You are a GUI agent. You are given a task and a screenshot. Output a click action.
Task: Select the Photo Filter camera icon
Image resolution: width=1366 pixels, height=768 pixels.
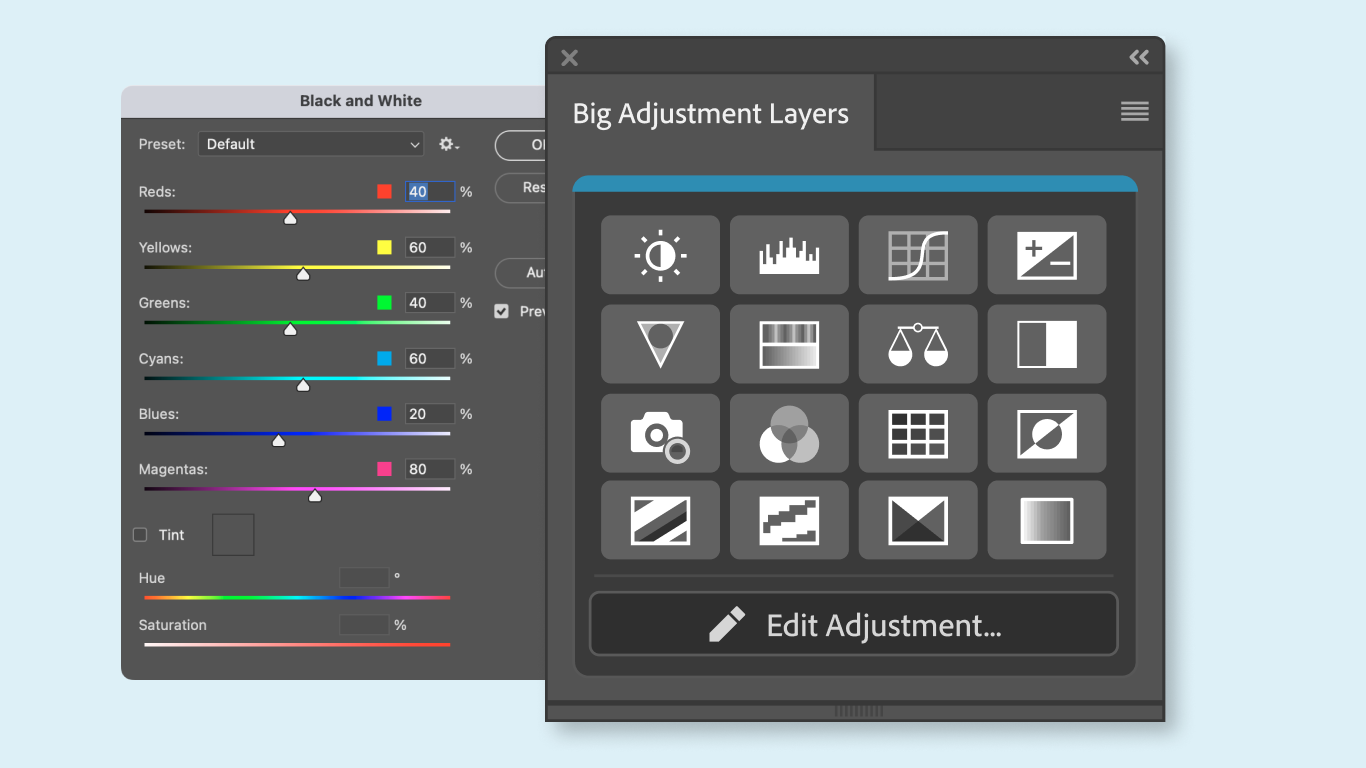pos(660,433)
